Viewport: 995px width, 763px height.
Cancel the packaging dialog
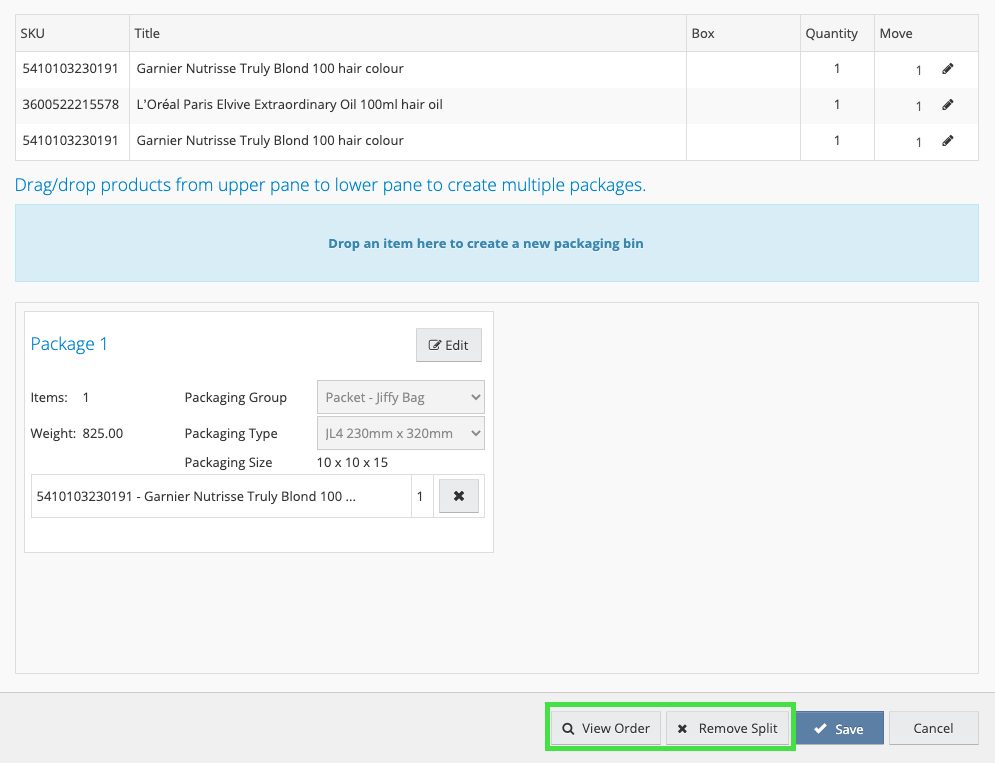[933, 728]
